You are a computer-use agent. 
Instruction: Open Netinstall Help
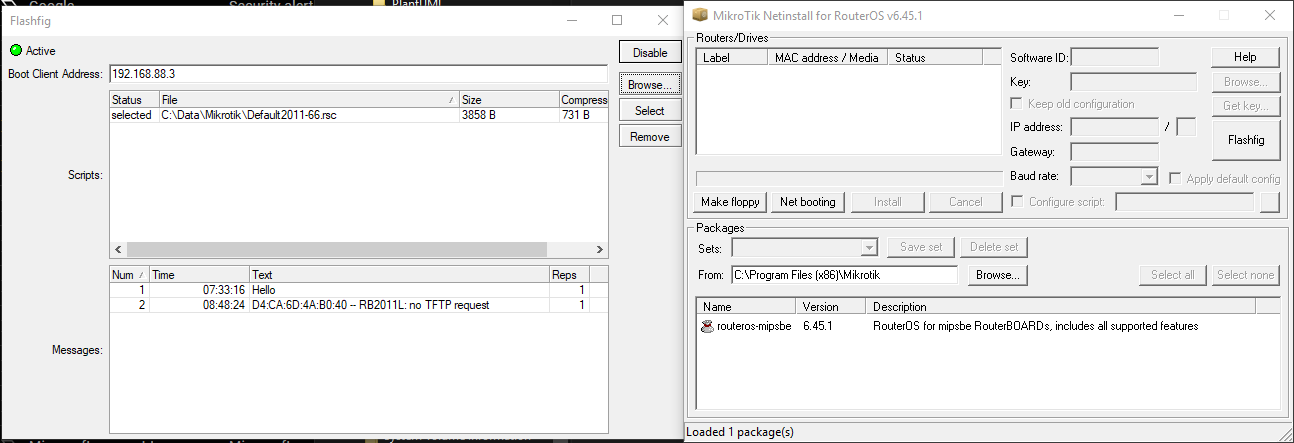tap(1245, 57)
